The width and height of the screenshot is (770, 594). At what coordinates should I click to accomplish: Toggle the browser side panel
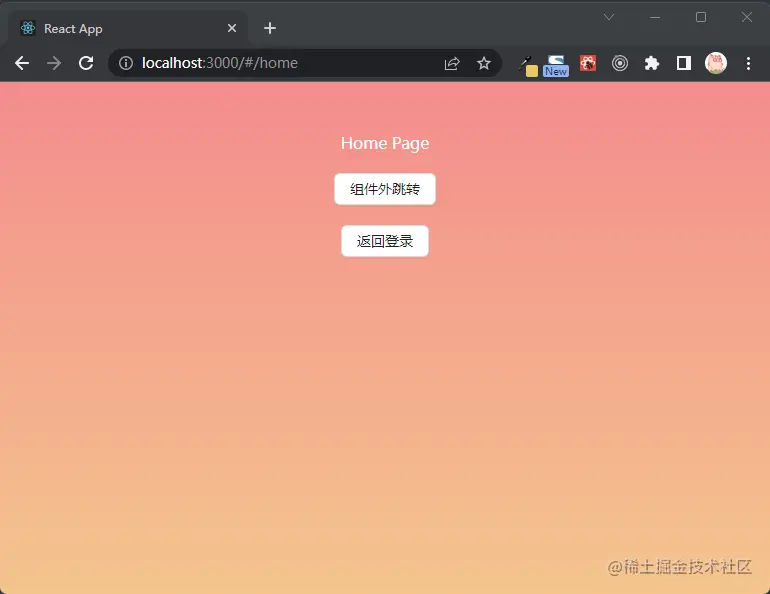tap(684, 63)
